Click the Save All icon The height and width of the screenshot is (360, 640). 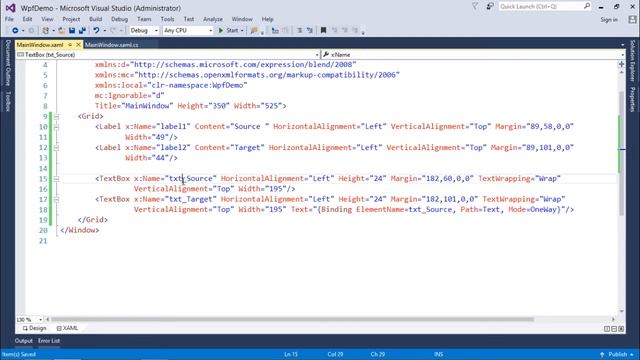coord(82,31)
